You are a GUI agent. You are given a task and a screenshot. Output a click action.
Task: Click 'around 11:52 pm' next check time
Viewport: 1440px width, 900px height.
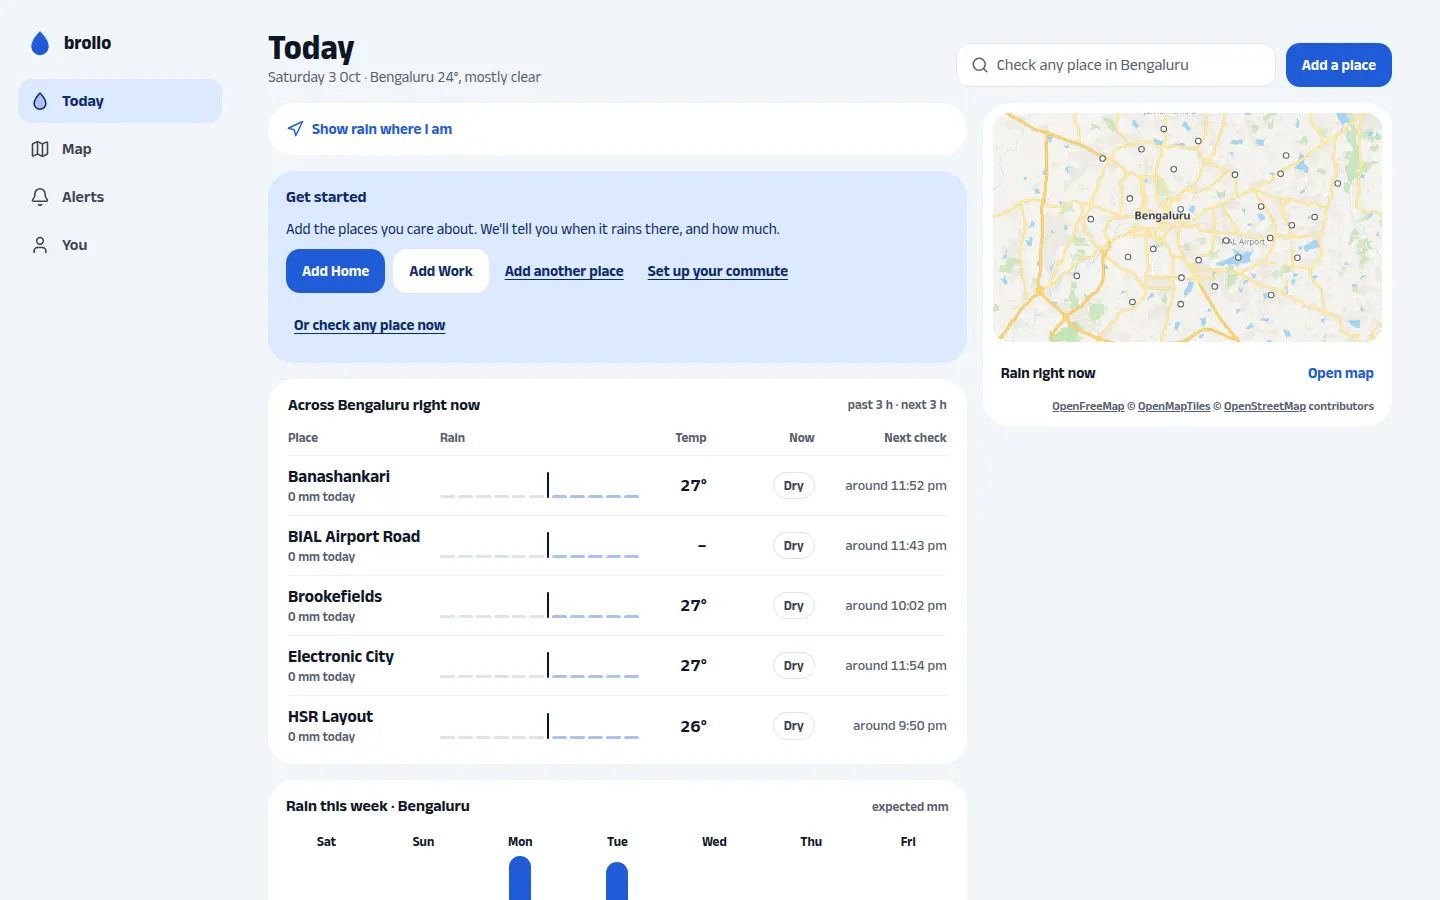[x=896, y=486]
